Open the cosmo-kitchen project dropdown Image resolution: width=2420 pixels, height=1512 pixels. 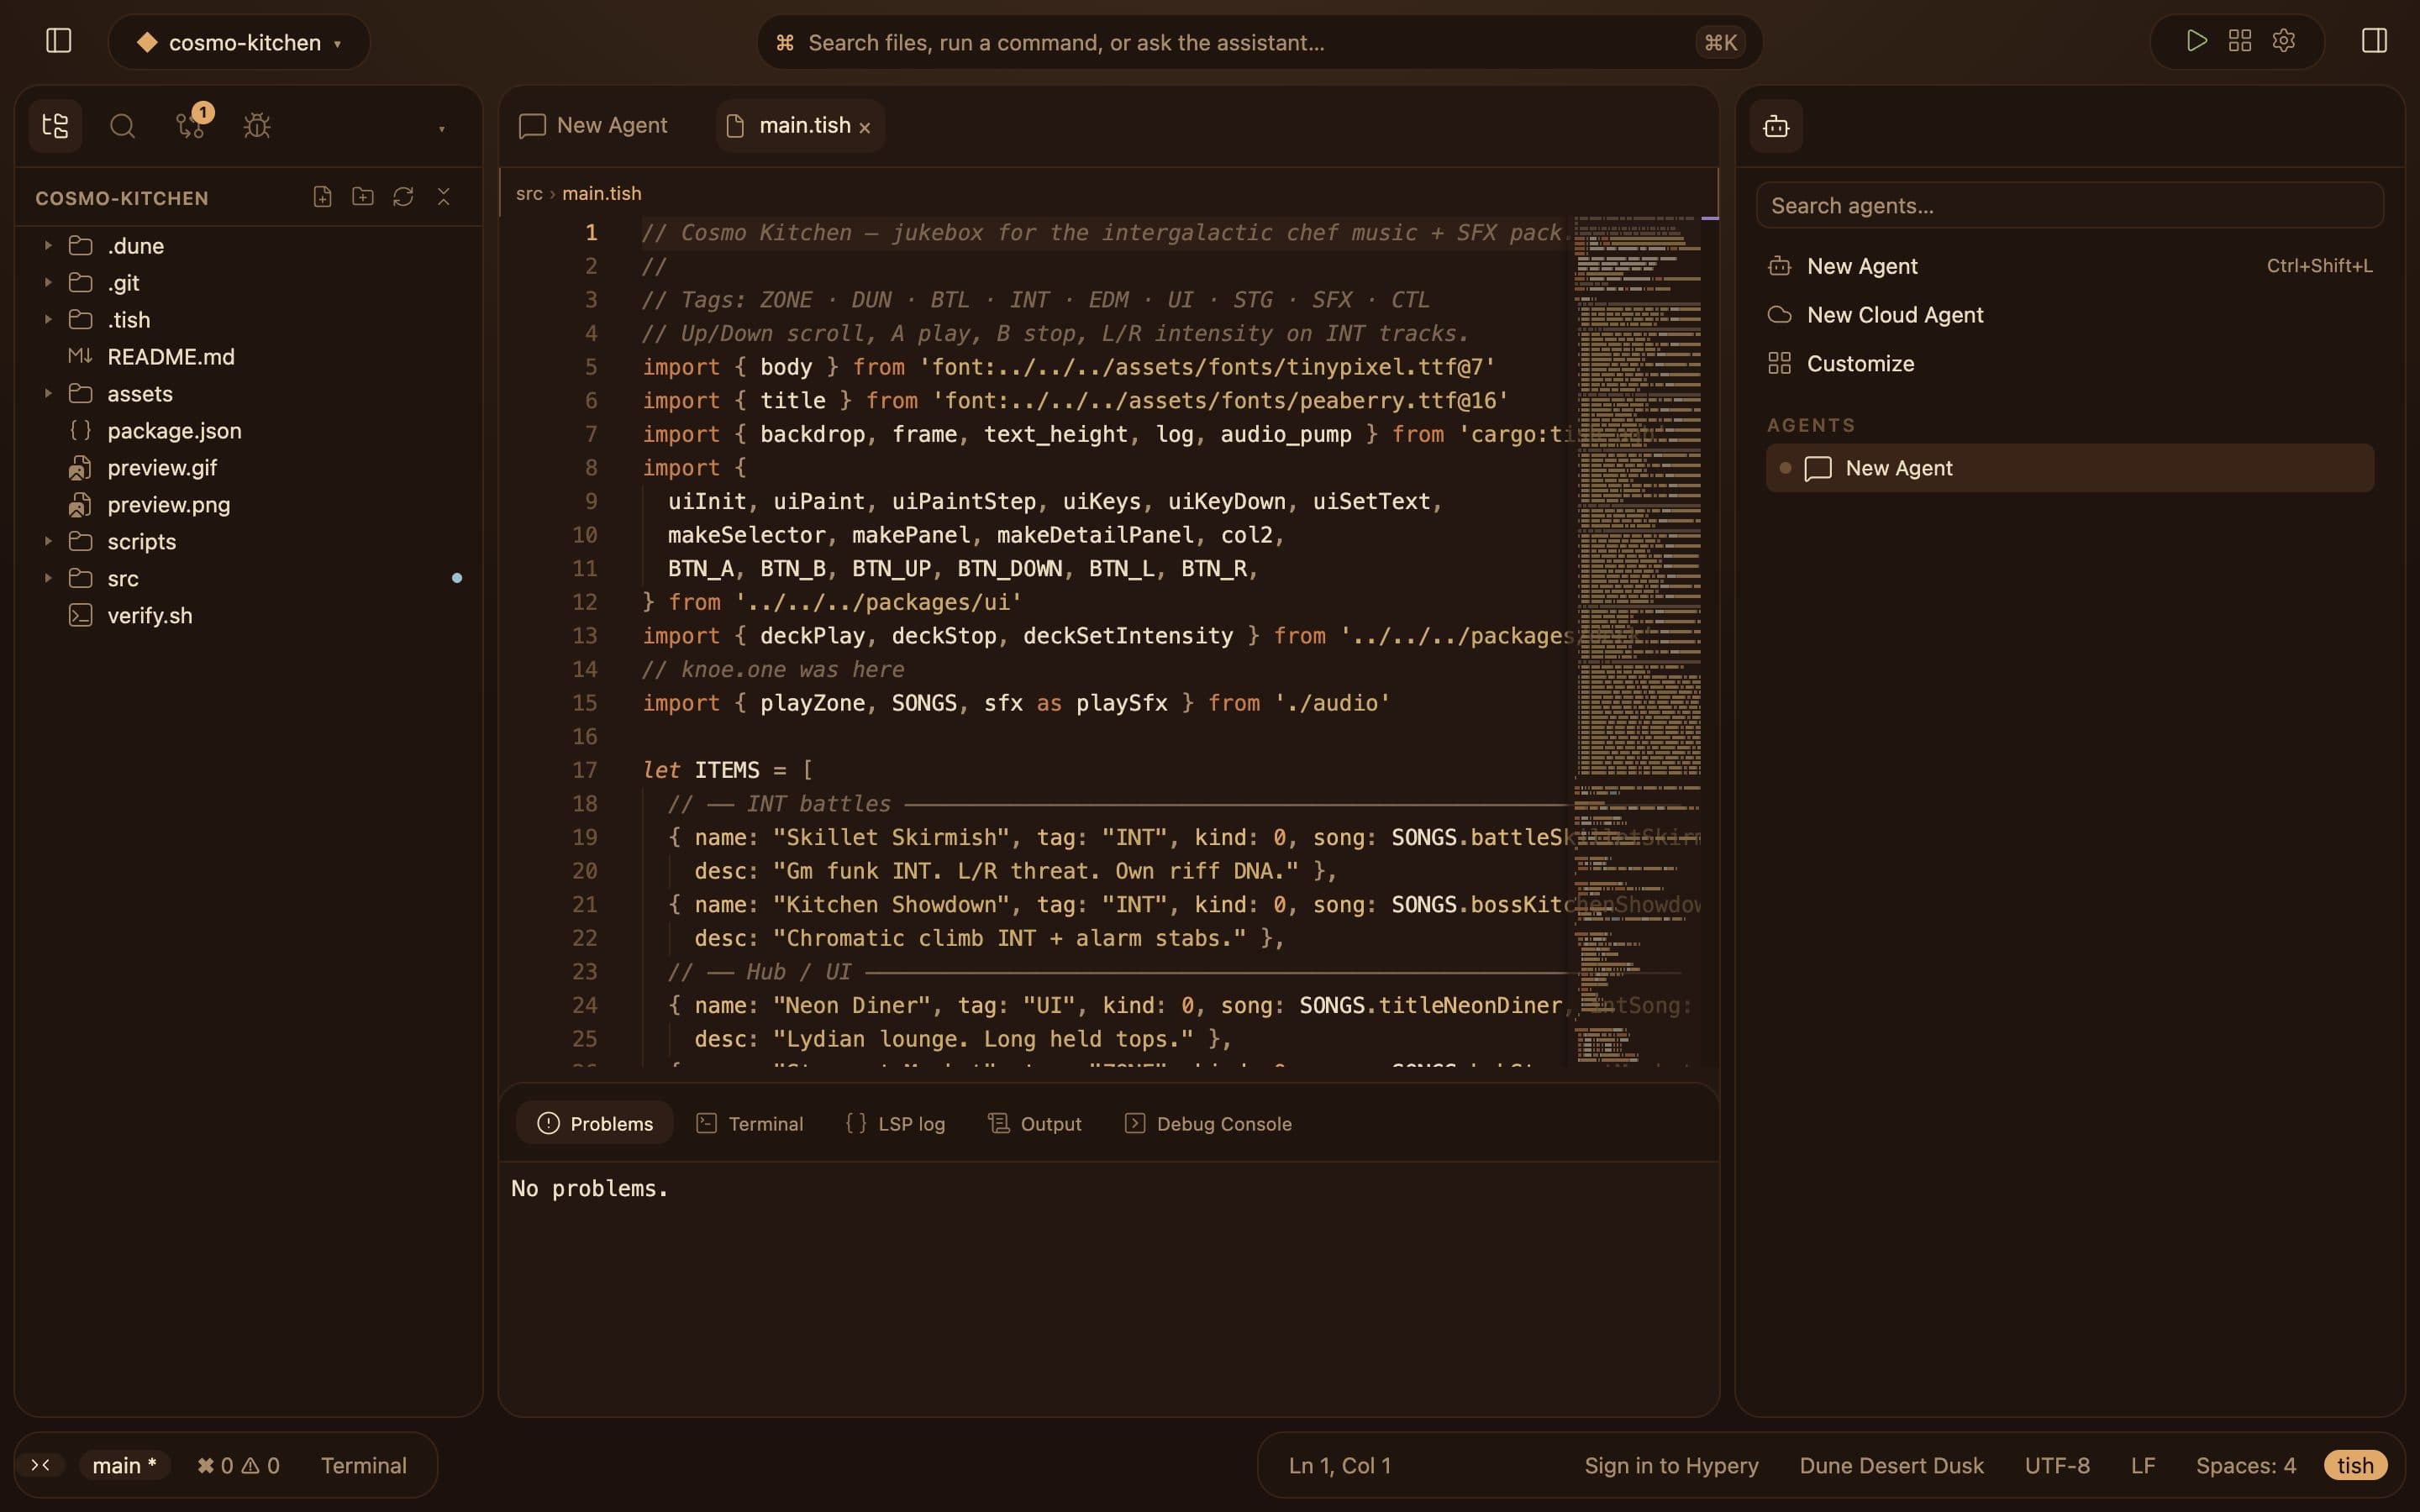239,42
